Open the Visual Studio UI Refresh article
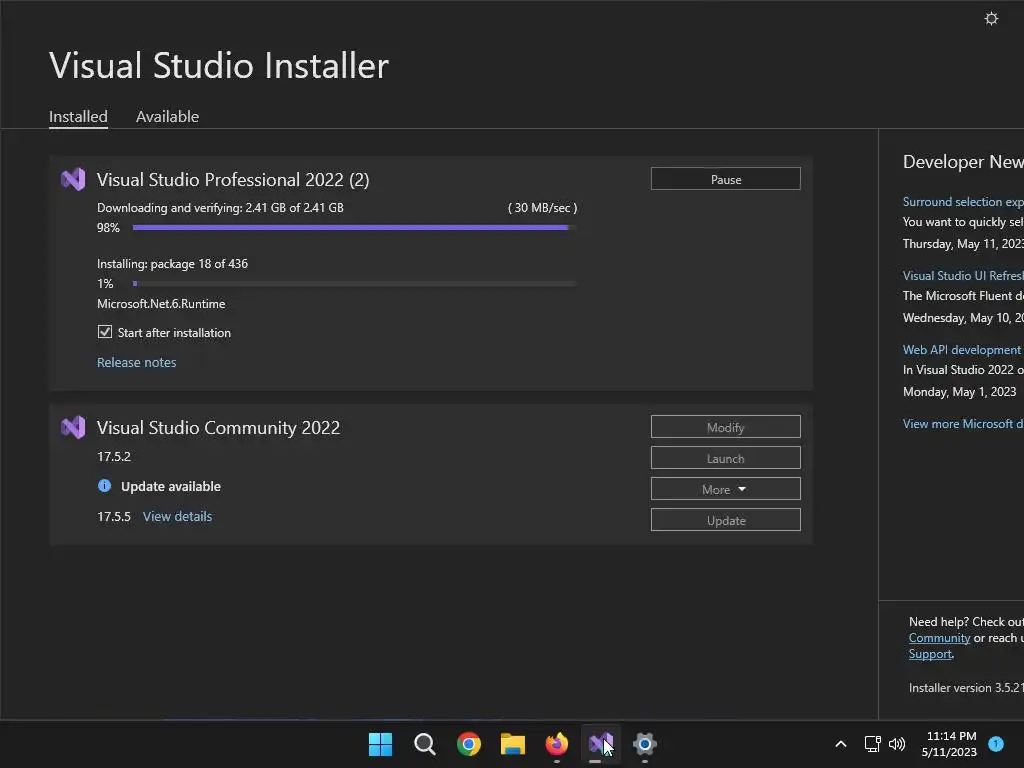This screenshot has width=1024, height=768. (963, 276)
